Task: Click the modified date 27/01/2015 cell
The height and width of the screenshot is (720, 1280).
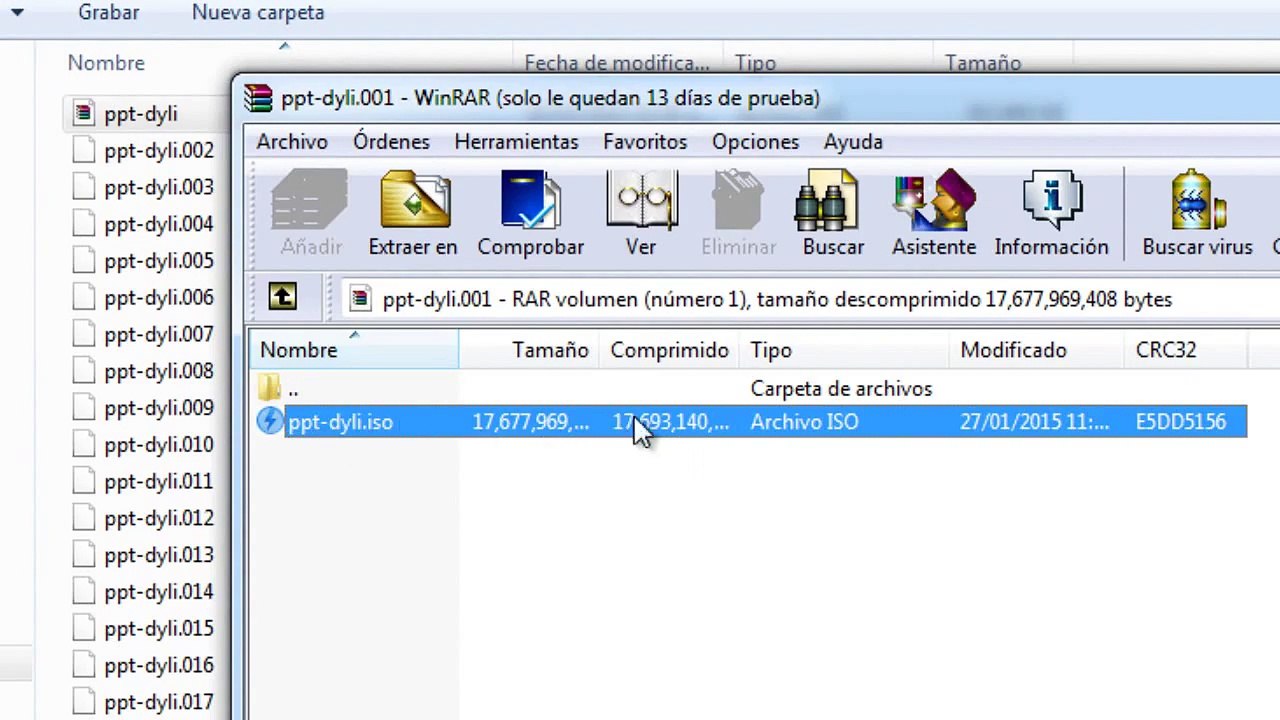Action: 1035,422
